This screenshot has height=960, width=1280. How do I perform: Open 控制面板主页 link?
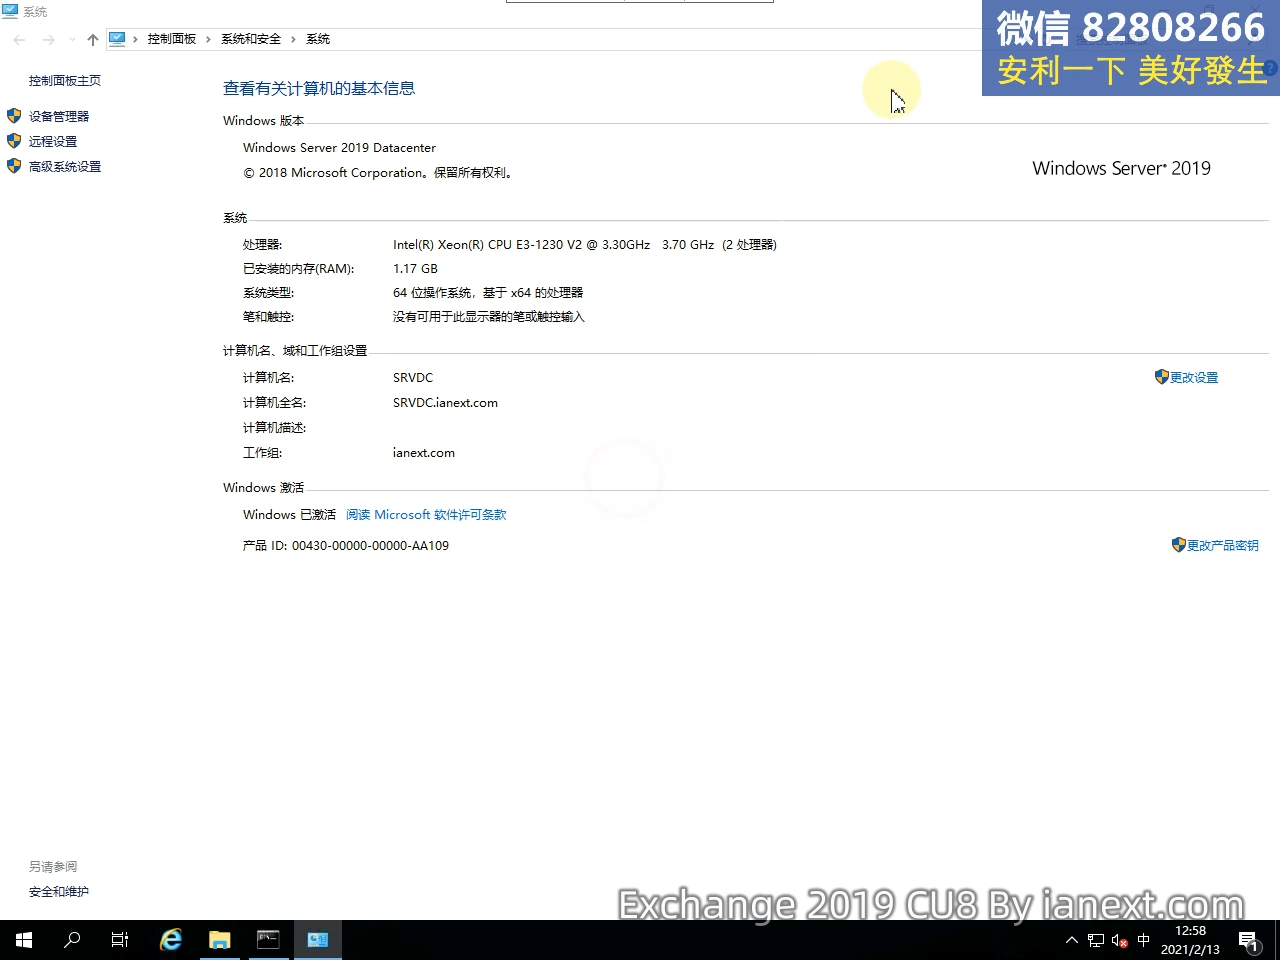click(x=65, y=81)
